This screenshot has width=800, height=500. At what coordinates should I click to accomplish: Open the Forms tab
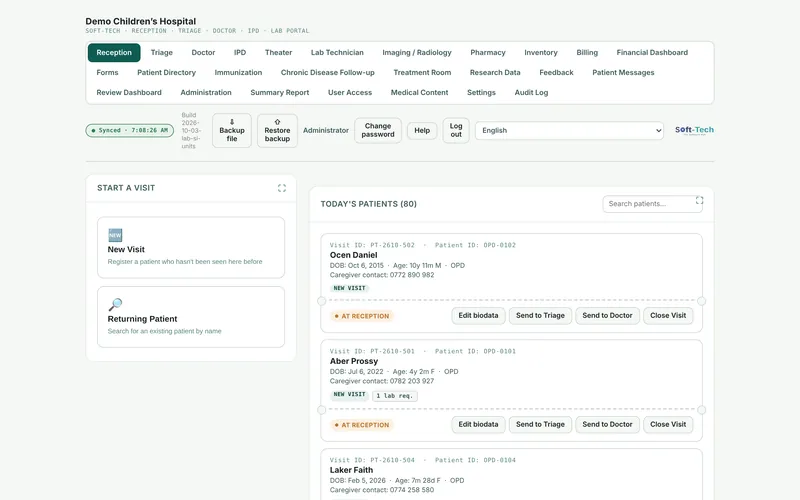(x=107, y=72)
